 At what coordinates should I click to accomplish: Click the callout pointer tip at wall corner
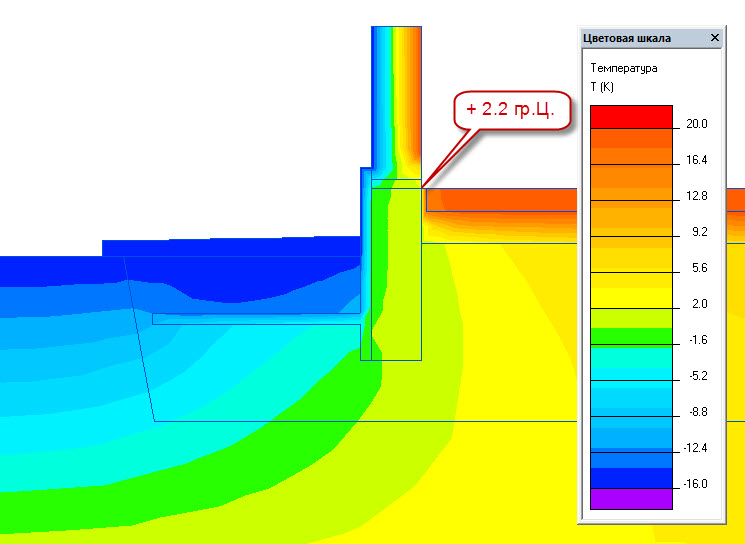click(x=423, y=186)
